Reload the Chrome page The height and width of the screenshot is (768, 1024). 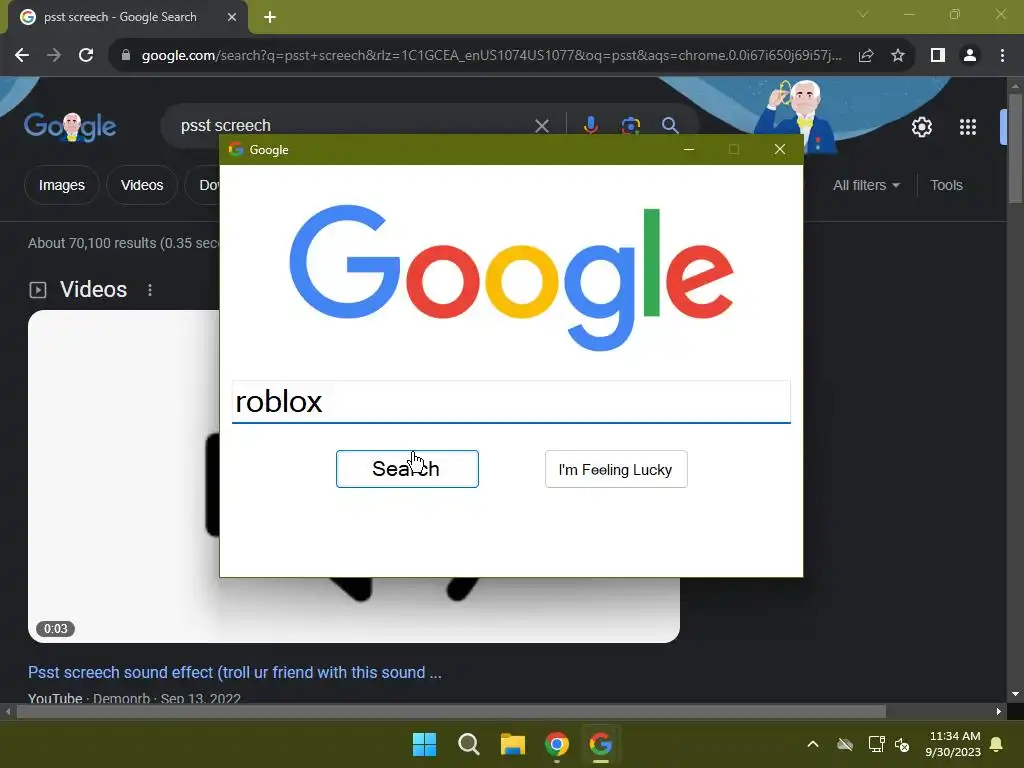(x=86, y=56)
